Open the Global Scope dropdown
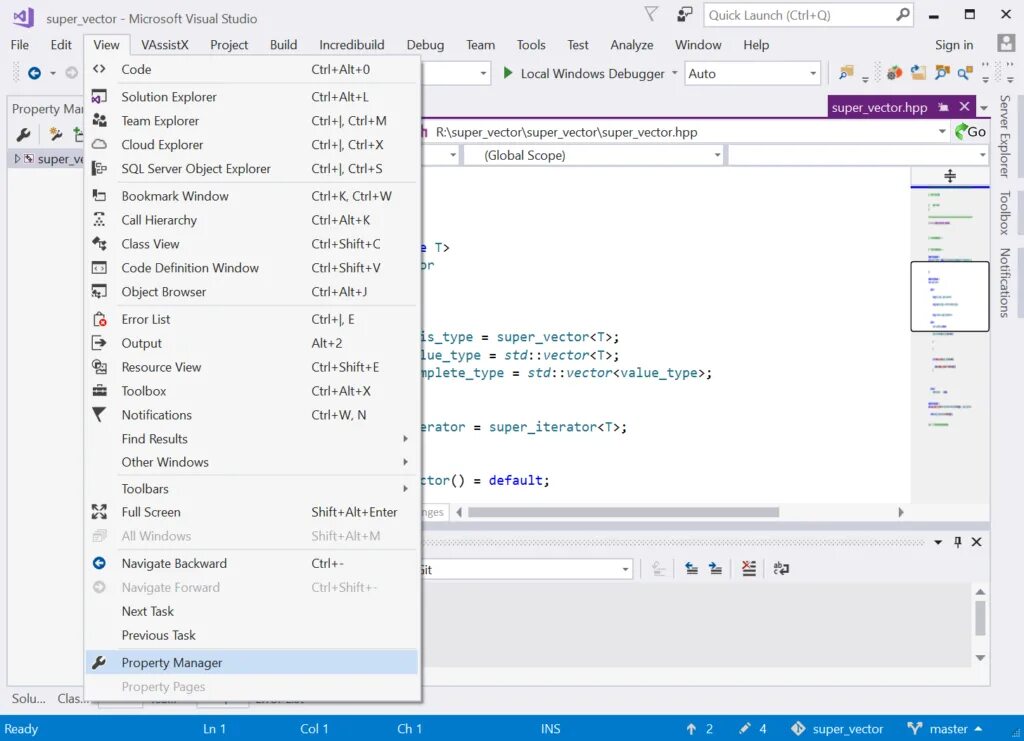The width and height of the screenshot is (1024, 741). [x=593, y=155]
